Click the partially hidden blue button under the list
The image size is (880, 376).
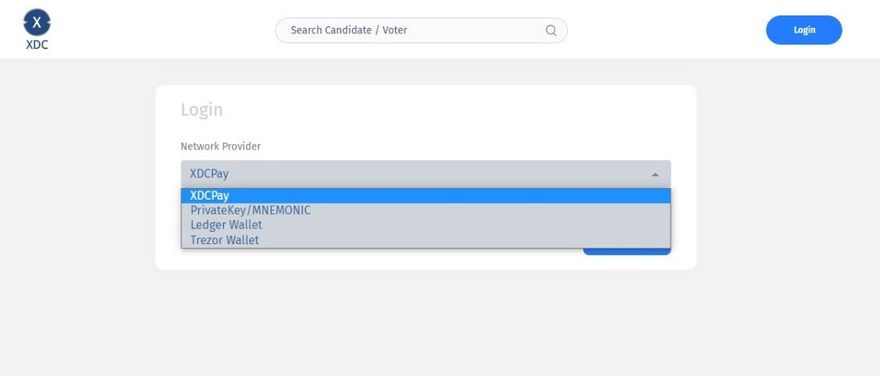626,251
